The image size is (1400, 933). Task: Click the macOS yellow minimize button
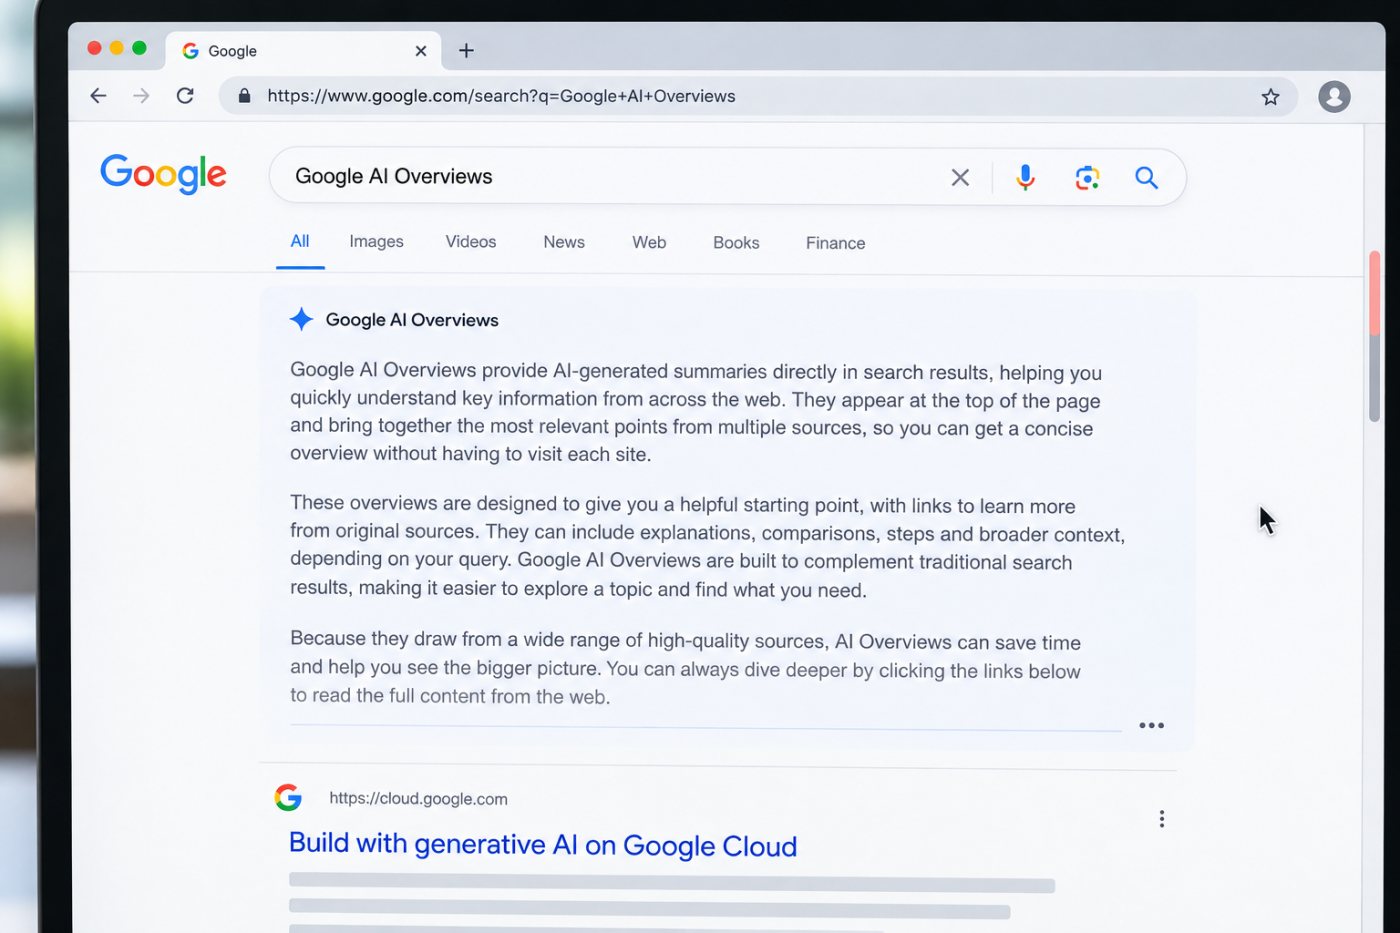coord(116,48)
